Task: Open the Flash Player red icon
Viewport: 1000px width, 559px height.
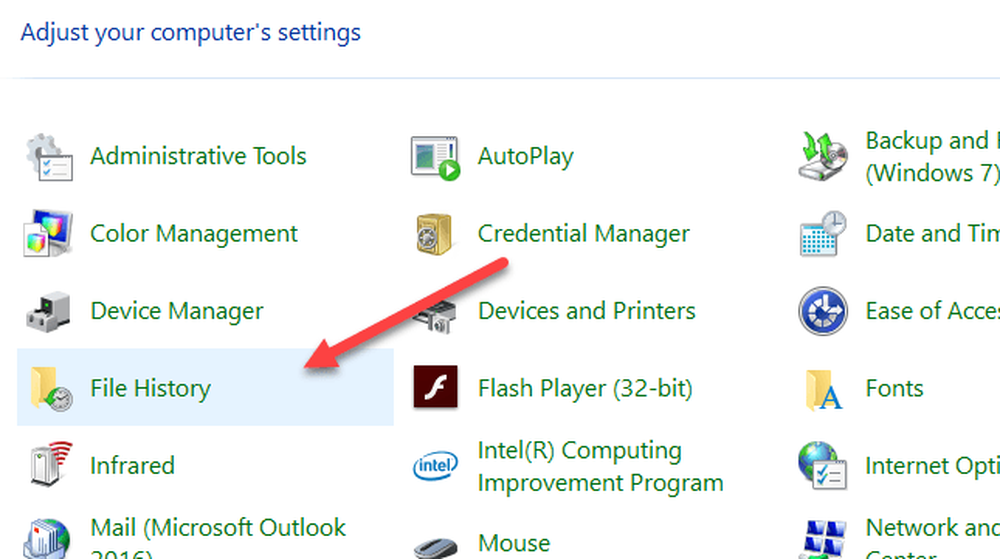Action: coord(436,387)
